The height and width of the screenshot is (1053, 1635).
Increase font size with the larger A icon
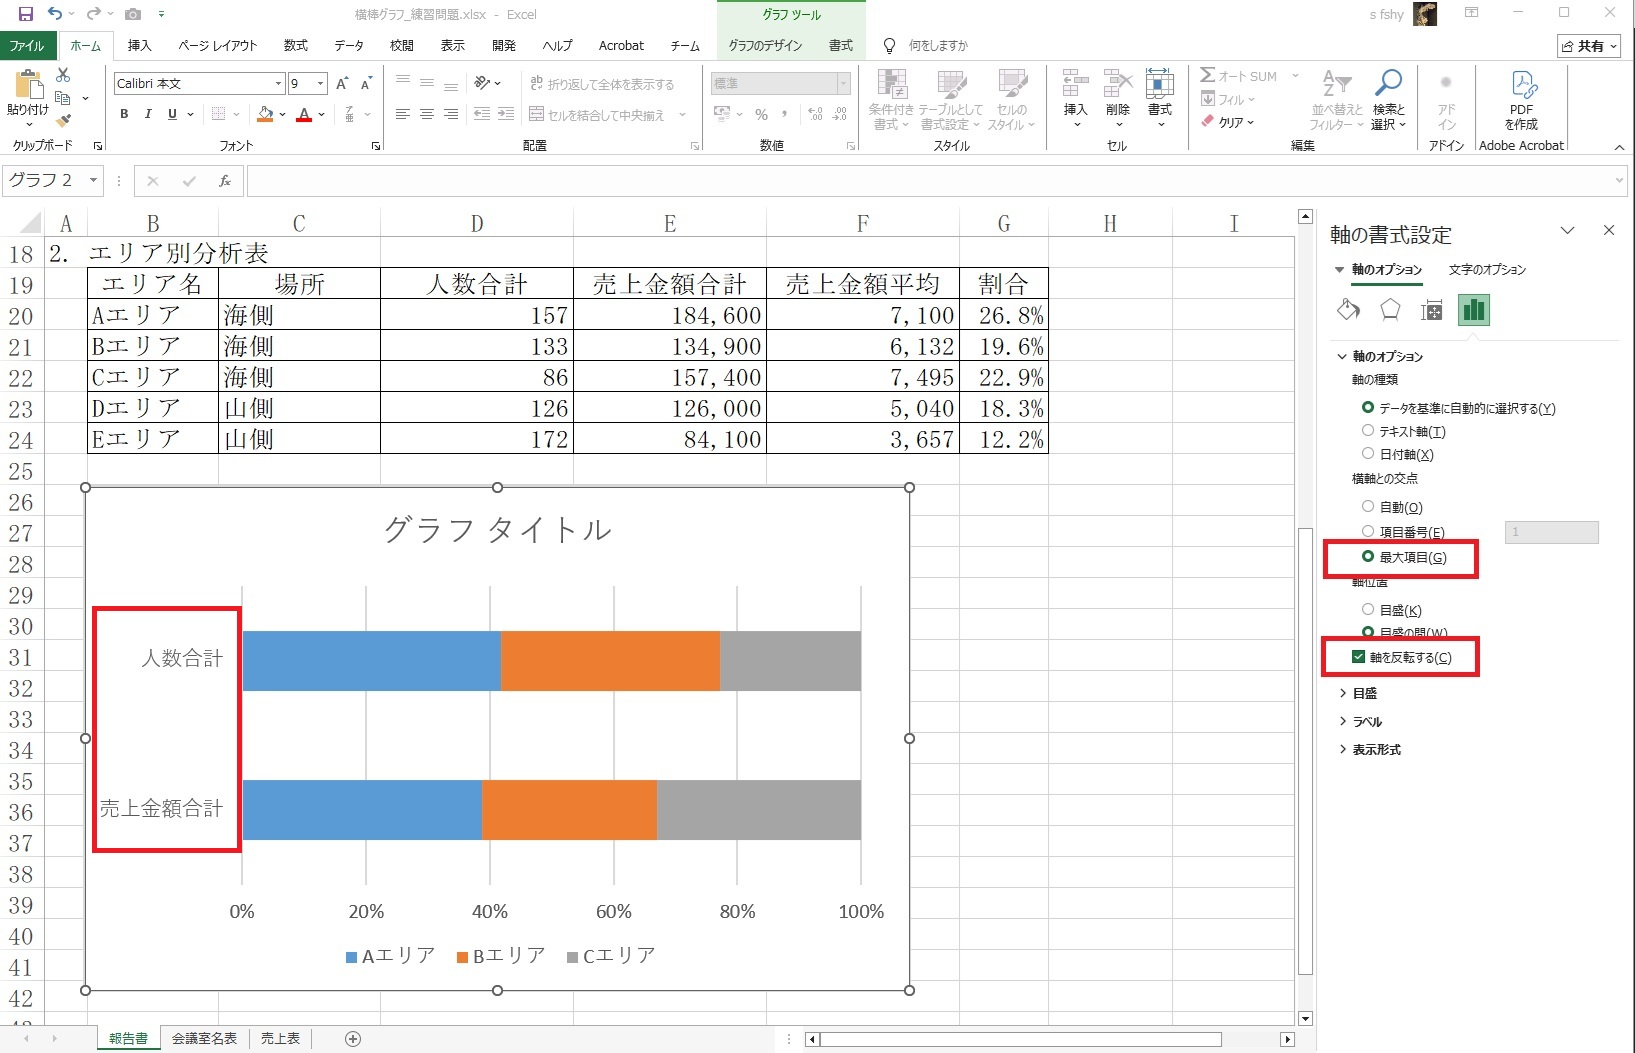click(342, 83)
